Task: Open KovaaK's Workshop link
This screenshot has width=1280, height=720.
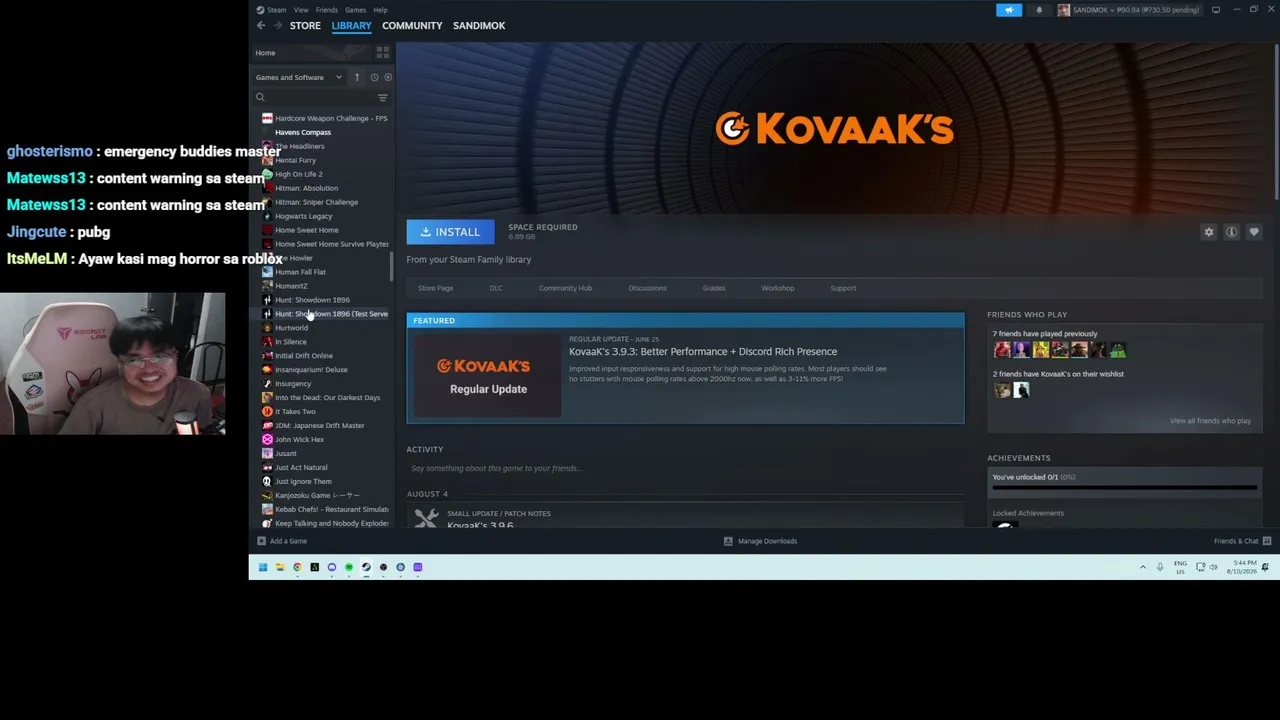Action: click(778, 288)
